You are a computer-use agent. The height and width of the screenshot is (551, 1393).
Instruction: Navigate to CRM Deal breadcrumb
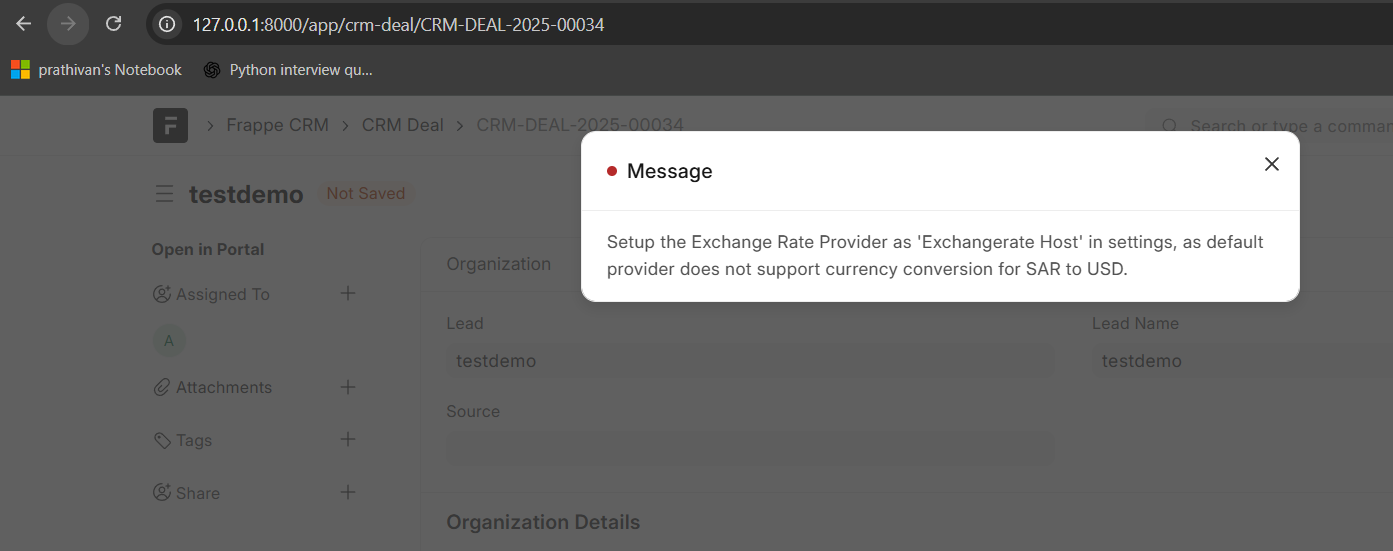pos(402,126)
